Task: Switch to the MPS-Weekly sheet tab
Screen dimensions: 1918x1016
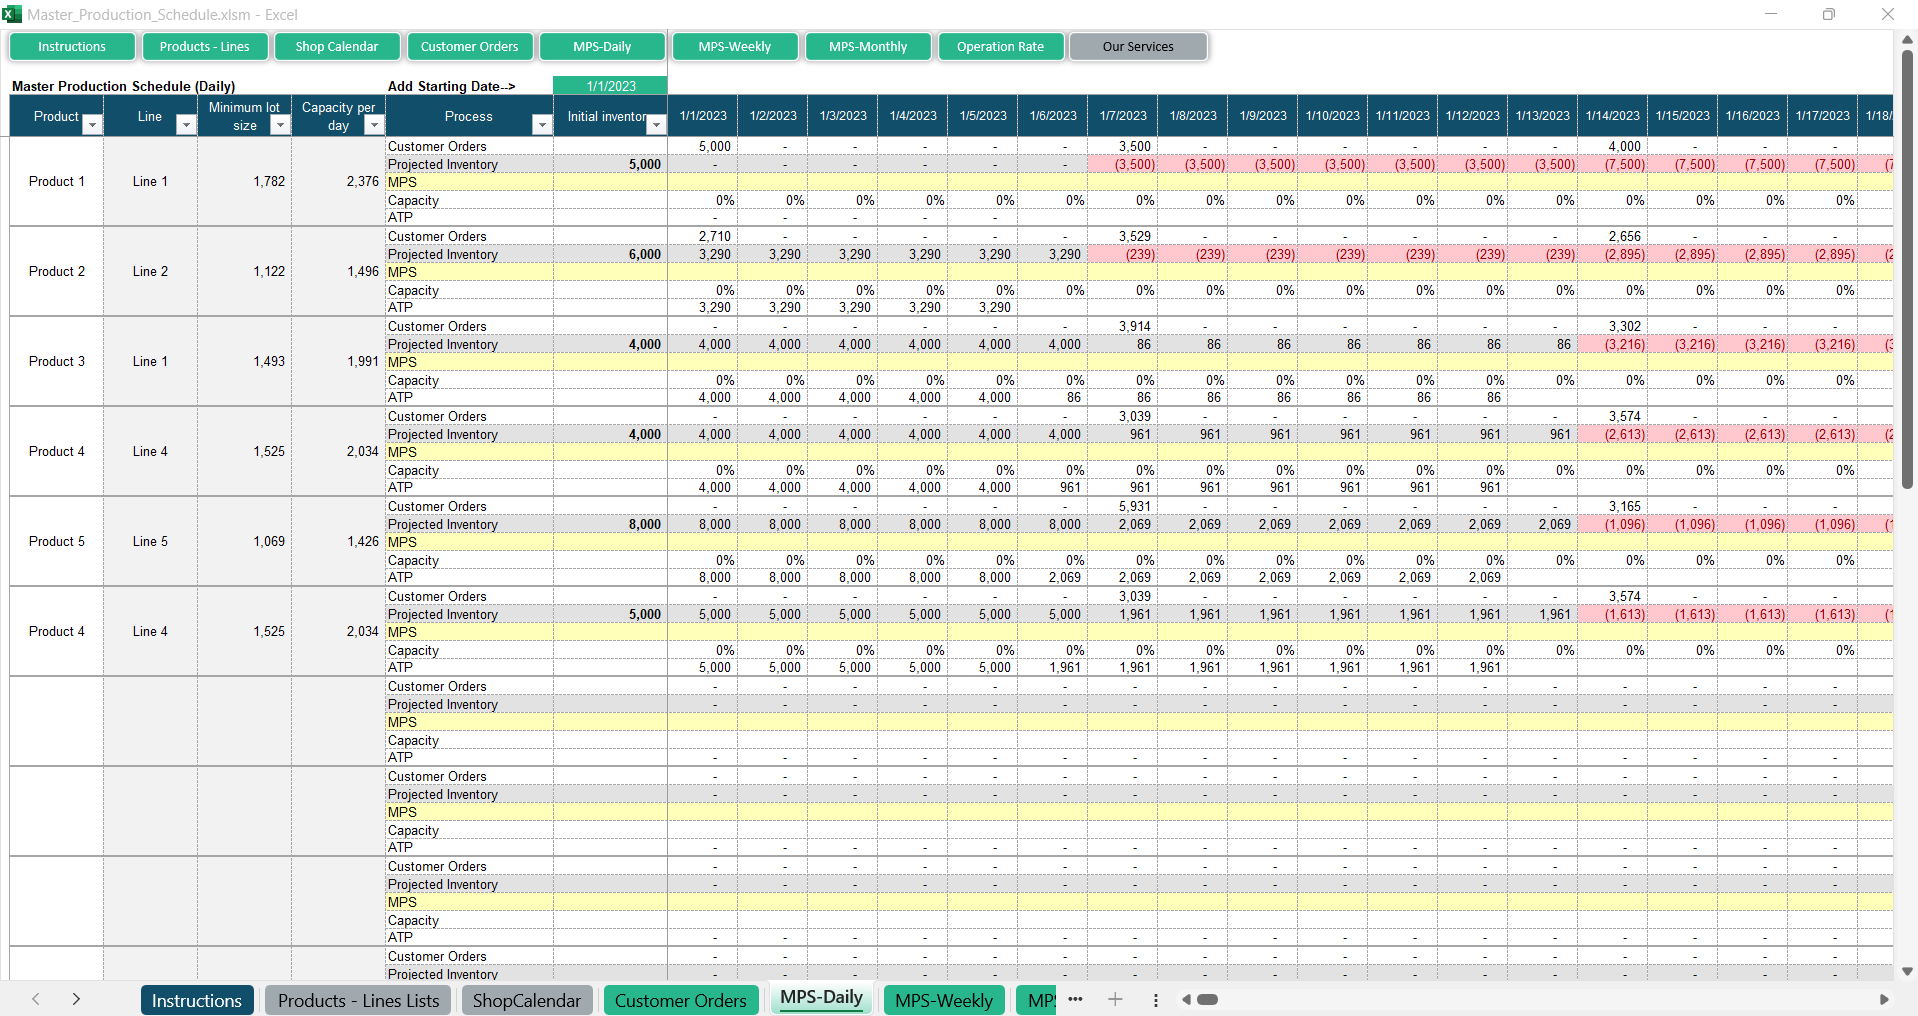Action: click(943, 1000)
